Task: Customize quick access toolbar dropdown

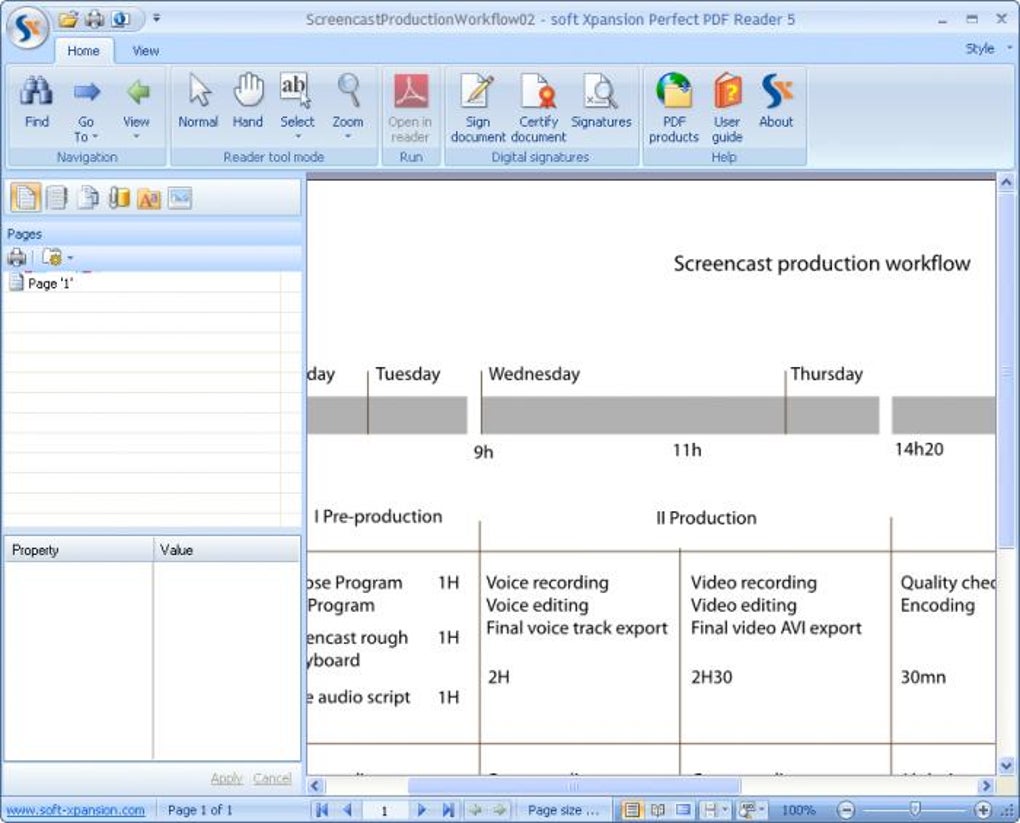Action: point(156,19)
